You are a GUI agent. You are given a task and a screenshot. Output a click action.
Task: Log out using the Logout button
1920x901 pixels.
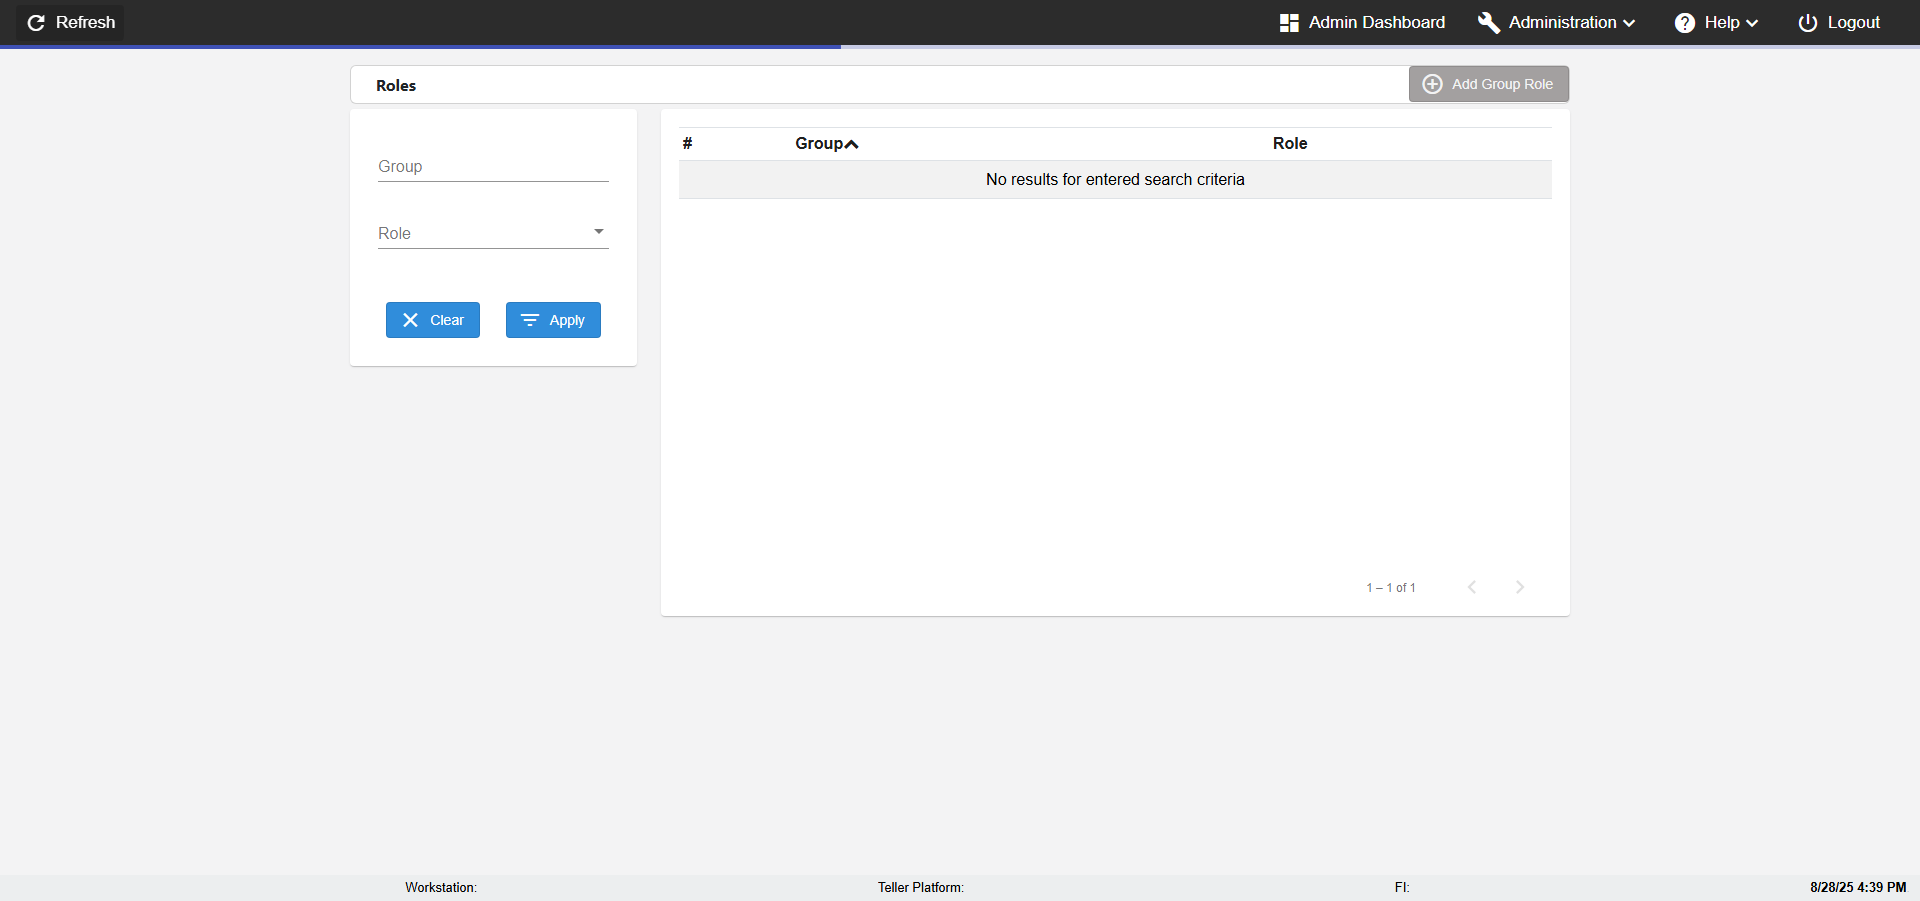point(1839,22)
